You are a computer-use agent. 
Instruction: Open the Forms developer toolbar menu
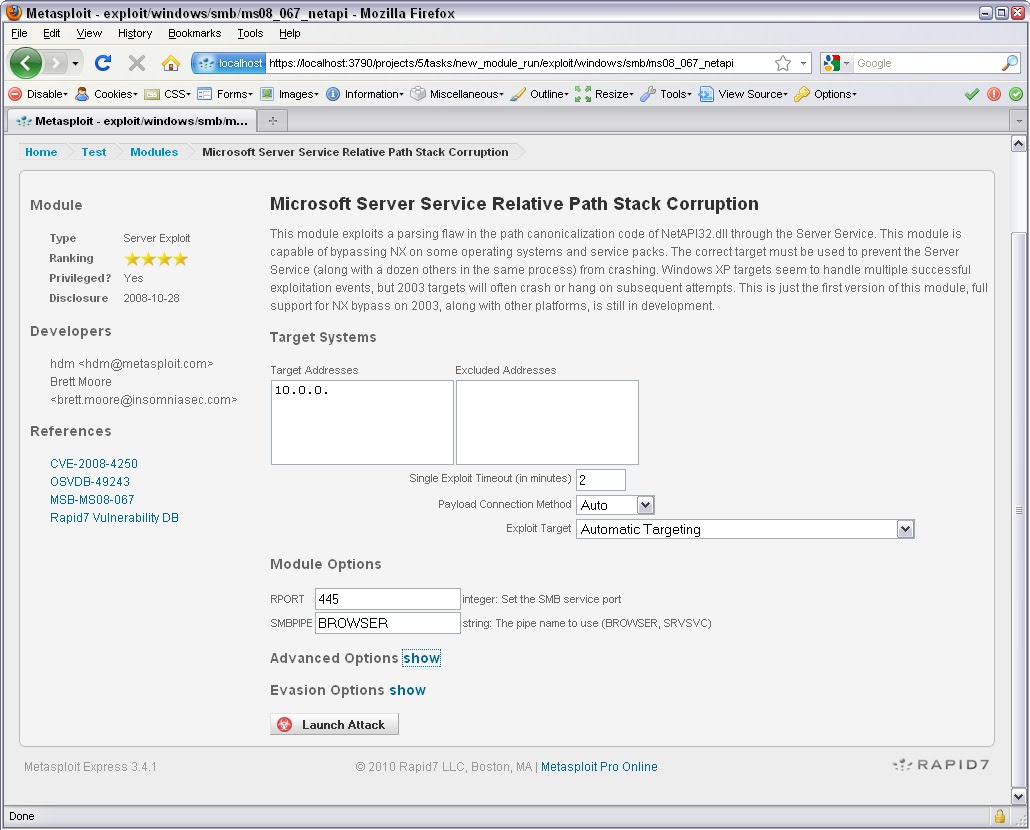pyautogui.click(x=225, y=94)
